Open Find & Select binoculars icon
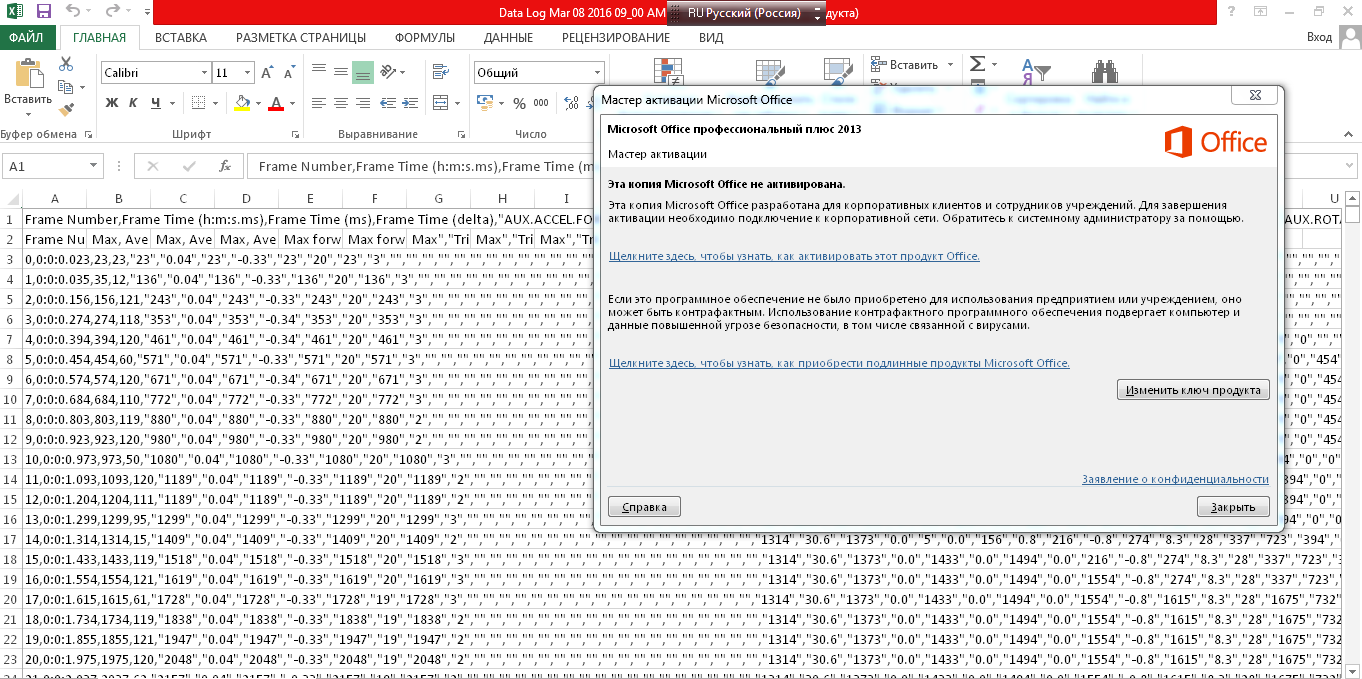Image resolution: width=1362 pixels, height=679 pixels. (1103, 72)
